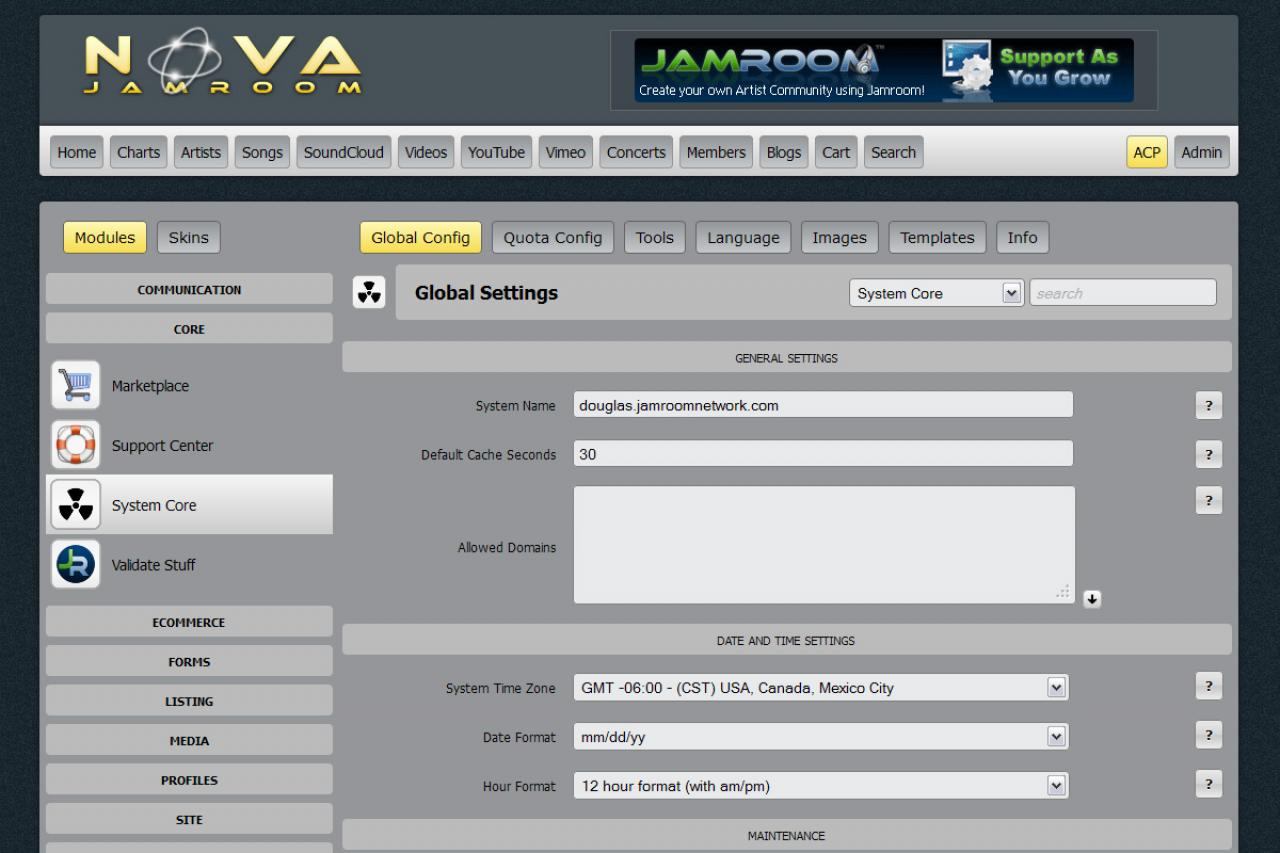
Task: Switch to the Global Config tab
Action: (420, 237)
